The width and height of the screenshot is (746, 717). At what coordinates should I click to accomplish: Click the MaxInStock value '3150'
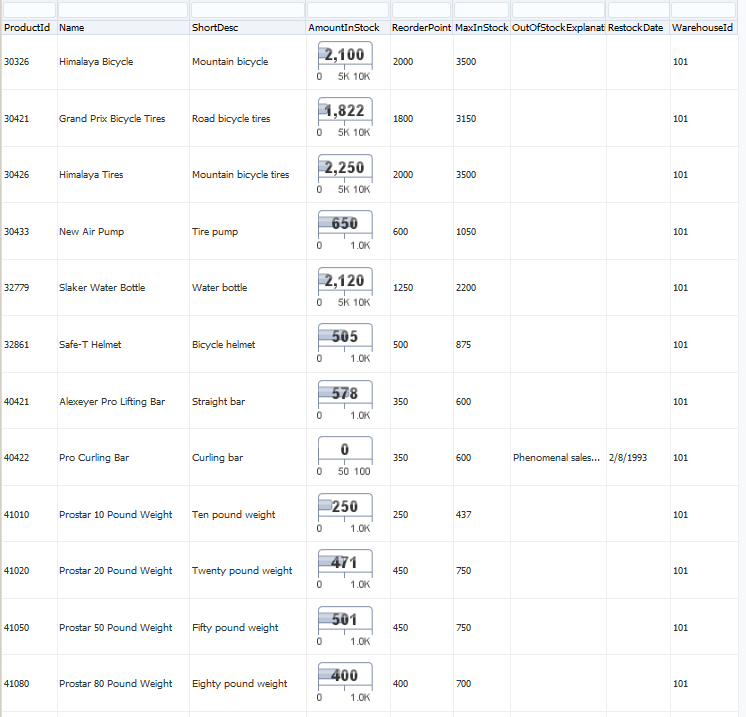coord(466,118)
